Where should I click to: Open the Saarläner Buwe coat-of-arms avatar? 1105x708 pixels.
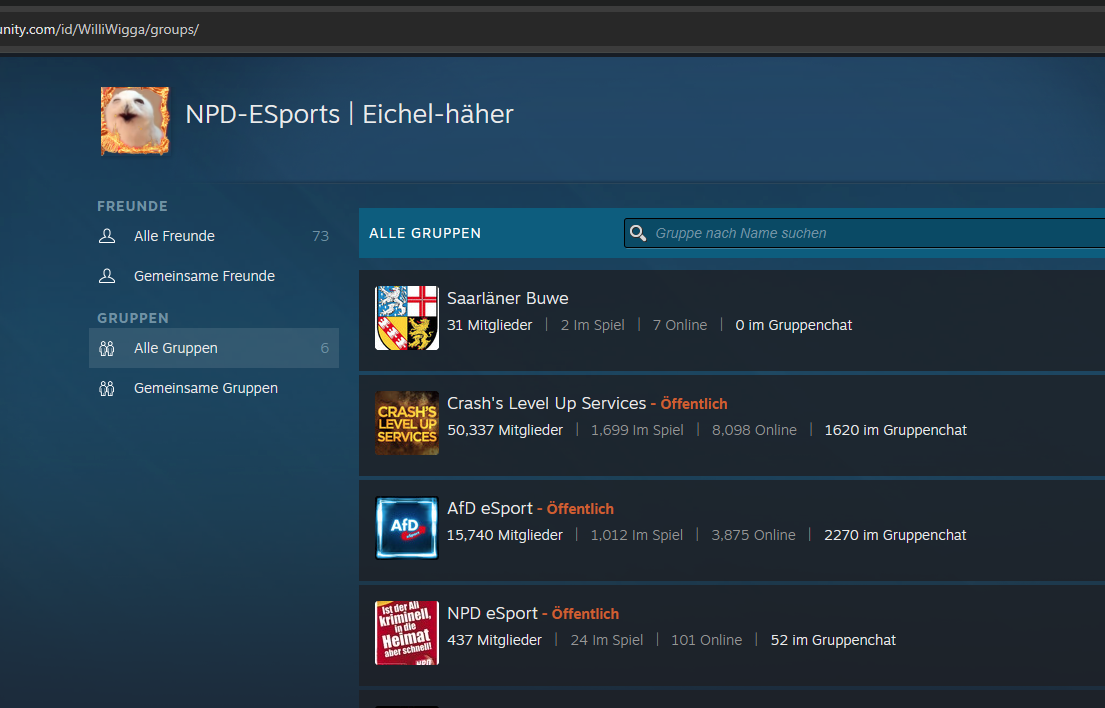[x=406, y=318]
